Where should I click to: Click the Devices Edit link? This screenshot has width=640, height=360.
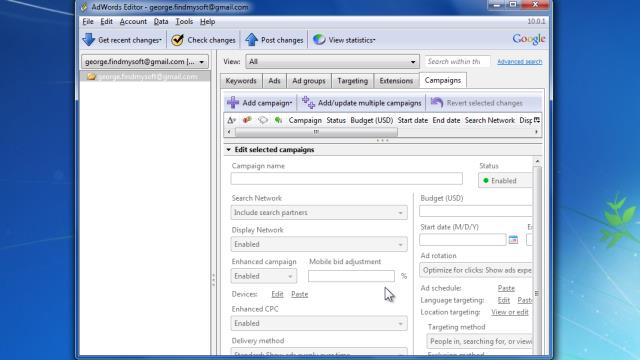pos(277,294)
